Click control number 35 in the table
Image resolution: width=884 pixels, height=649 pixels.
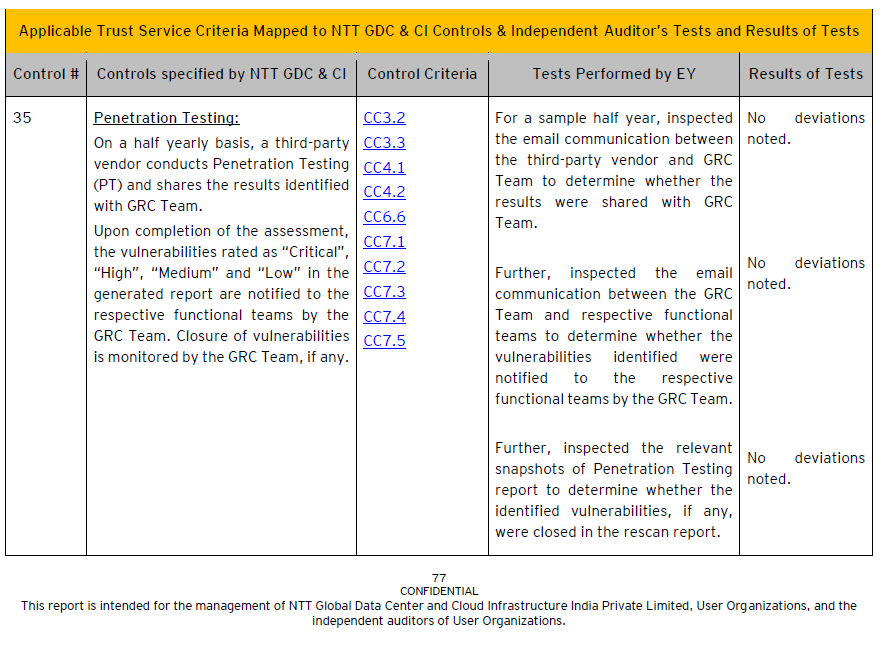[22, 118]
